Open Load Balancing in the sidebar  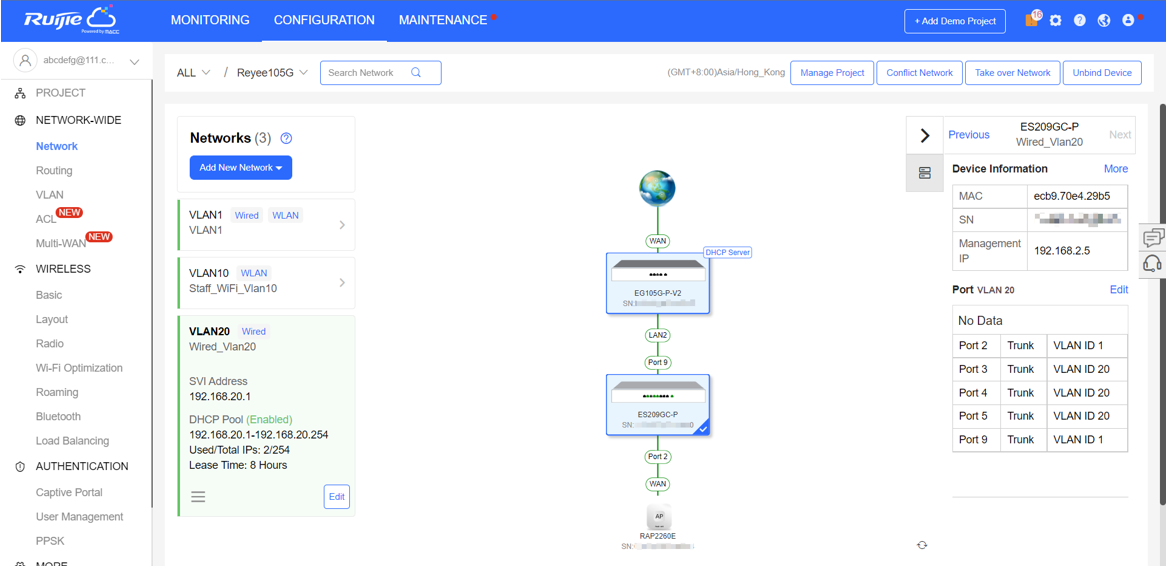(73, 441)
